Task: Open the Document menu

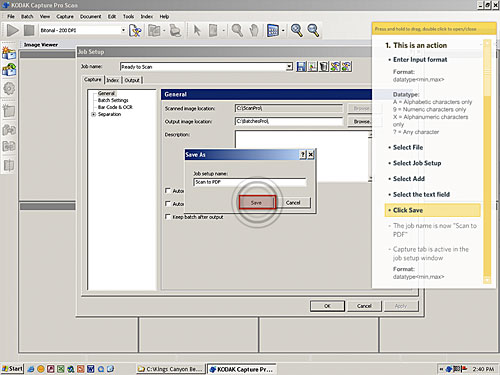Action: 90,16
